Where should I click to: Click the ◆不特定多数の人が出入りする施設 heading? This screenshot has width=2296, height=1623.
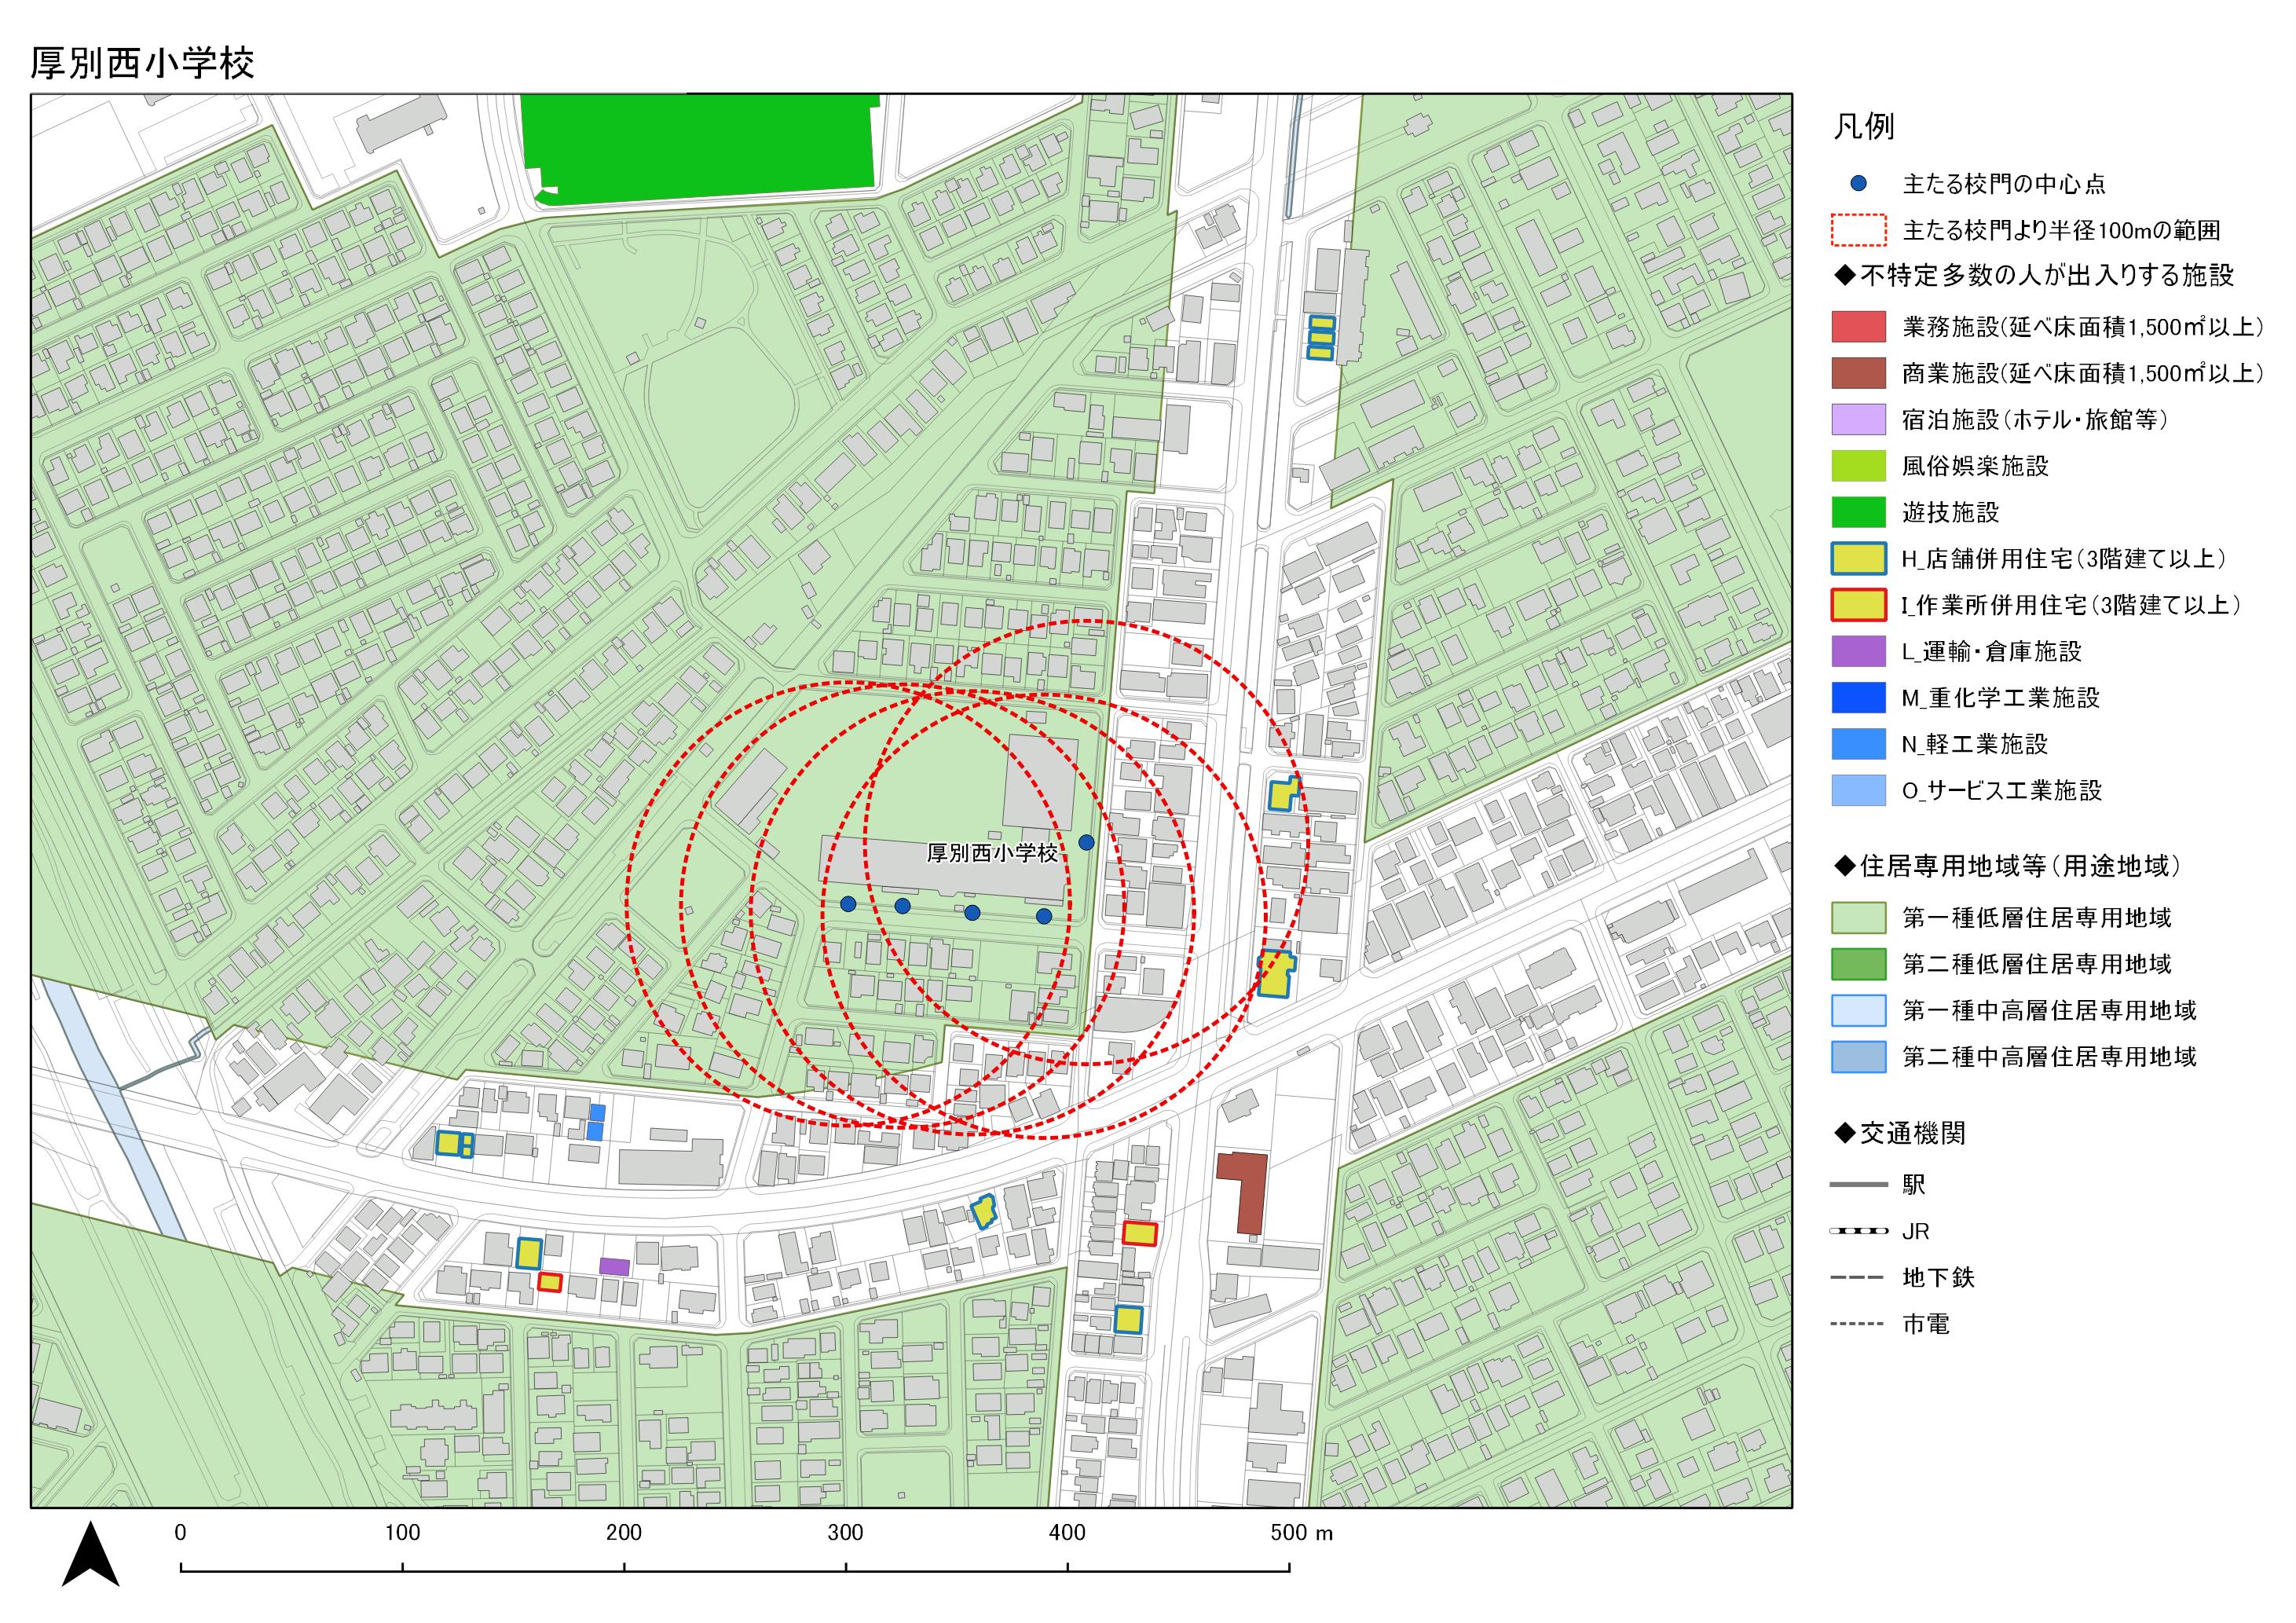click(2034, 275)
